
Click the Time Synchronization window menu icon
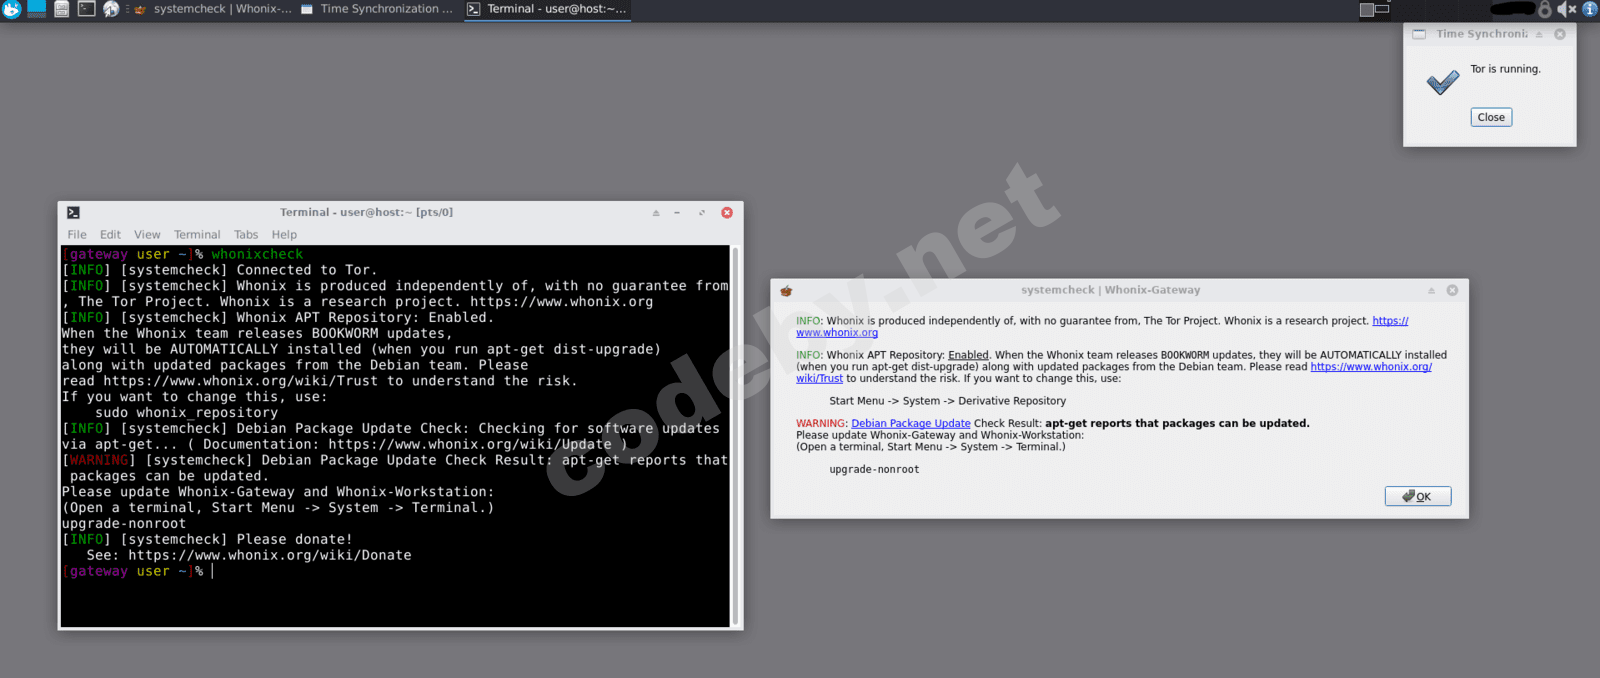1419,34
